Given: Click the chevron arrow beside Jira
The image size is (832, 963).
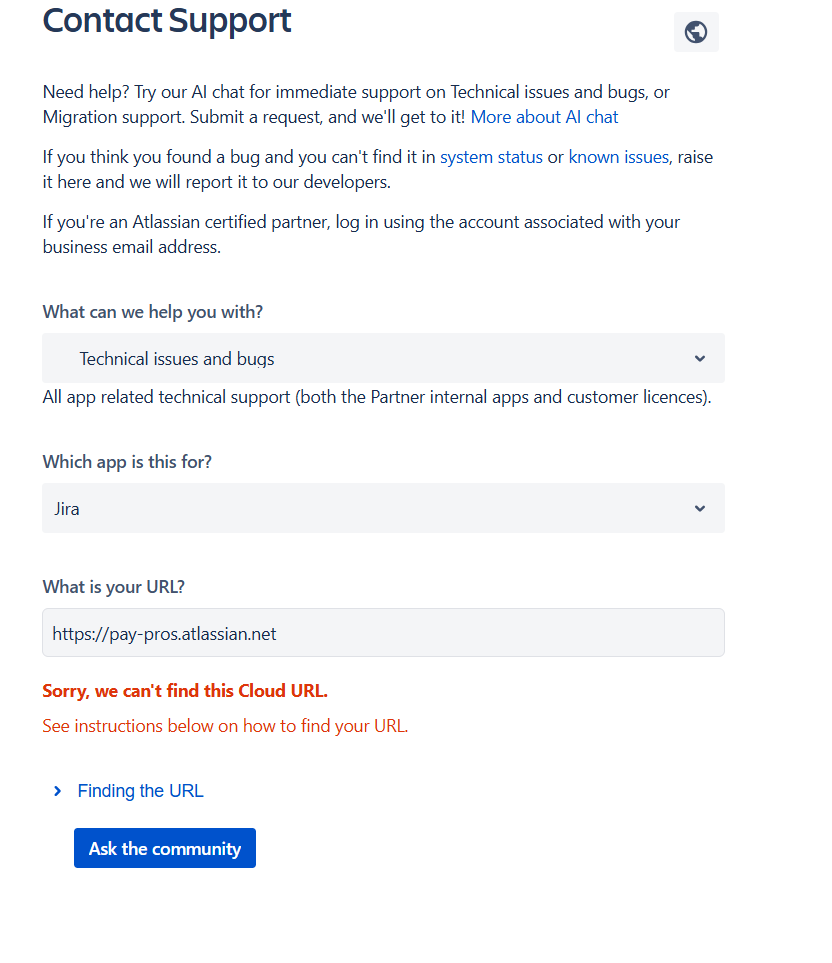Looking at the screenshot, I should click(x=699, y=508).
